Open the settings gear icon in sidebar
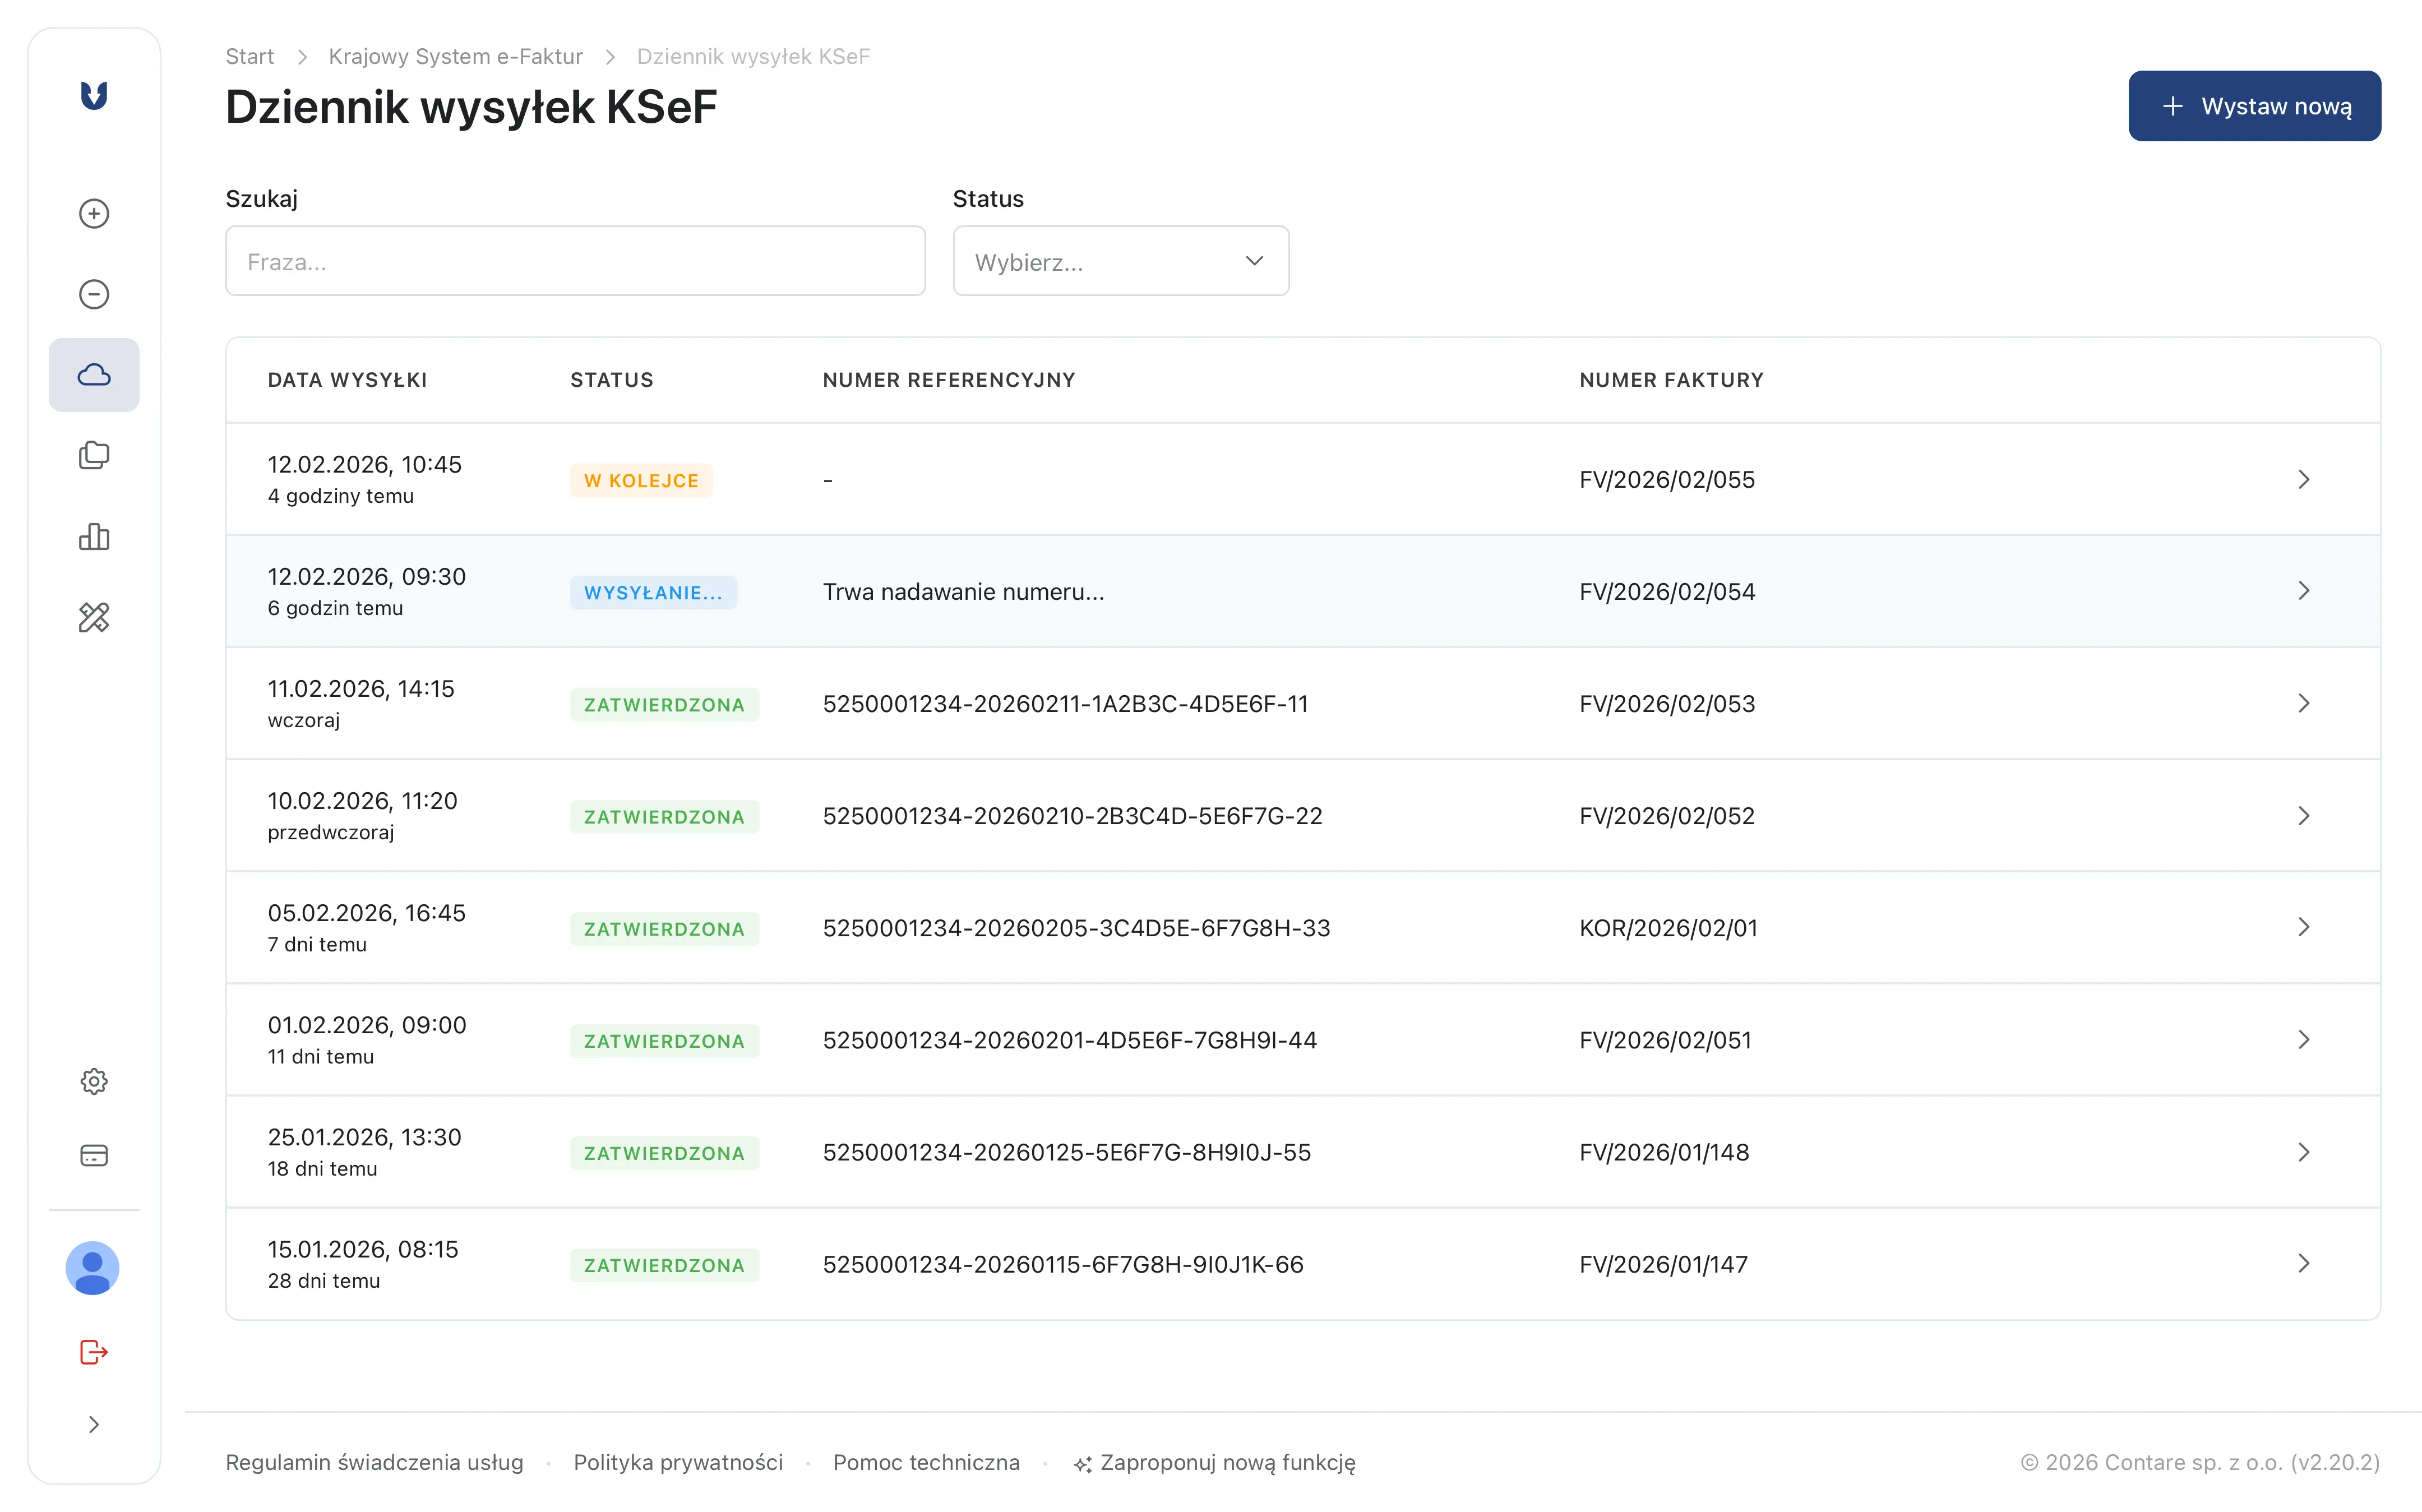 click(94, 1081)
